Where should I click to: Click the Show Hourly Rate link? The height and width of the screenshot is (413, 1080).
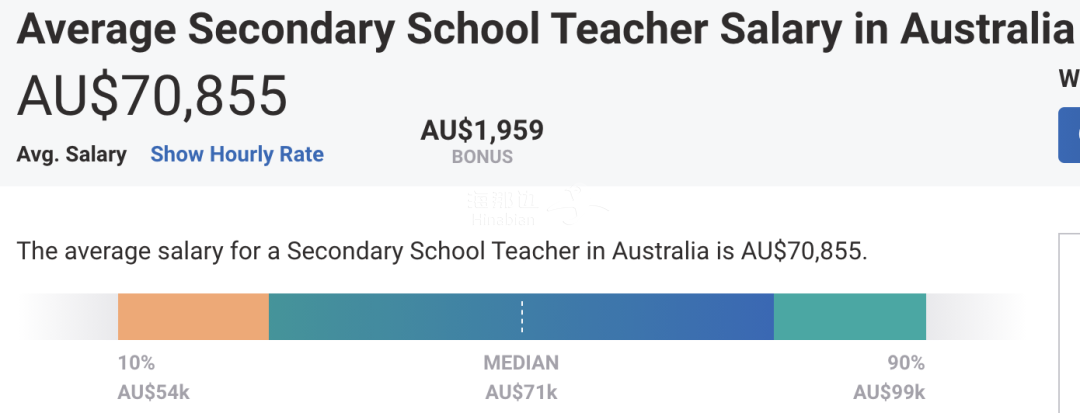[237, 154]
